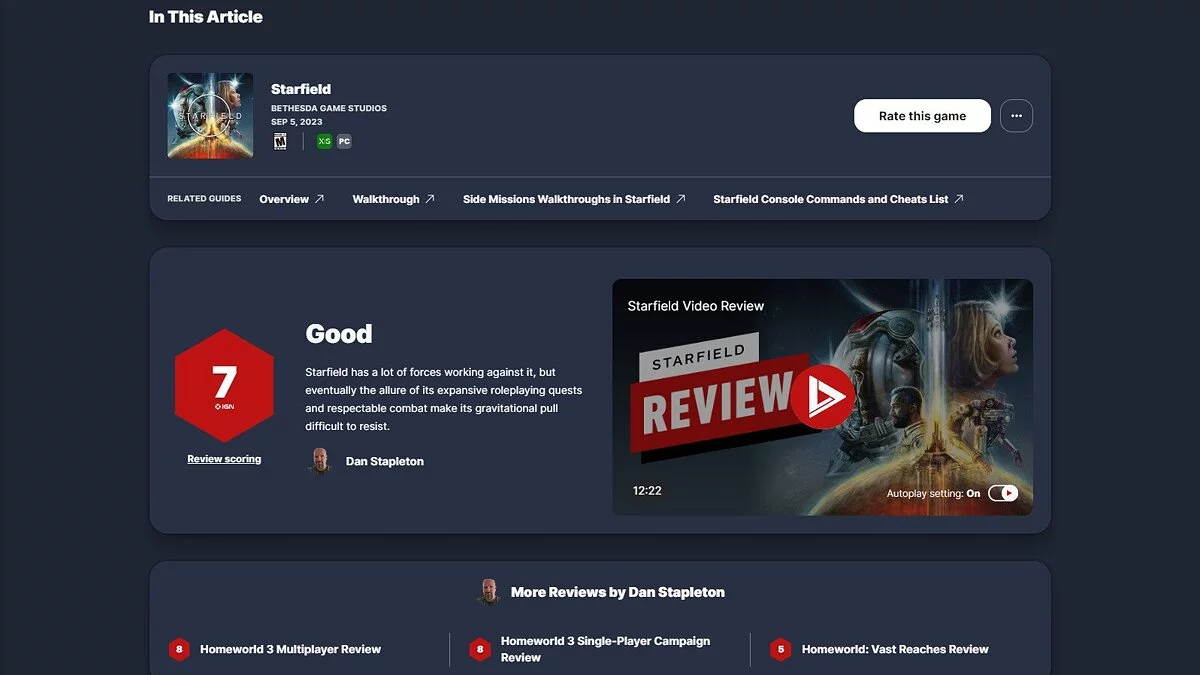Click avatar beside More Reviews by Dan Stapleton
Viewport: 1200px width, 675px height.
coord(489,591)
